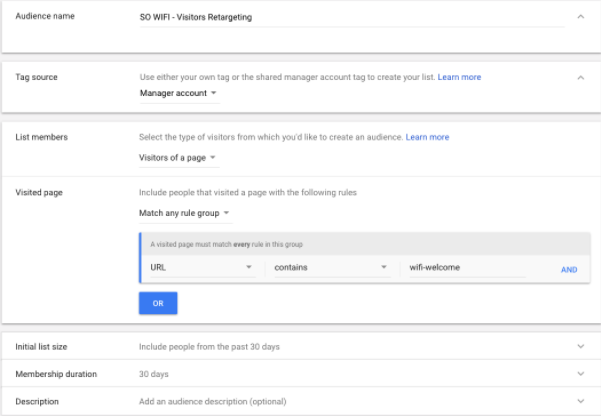Click the blue OR button
Screen dimensions: 601x416
(x=158, y=303)
